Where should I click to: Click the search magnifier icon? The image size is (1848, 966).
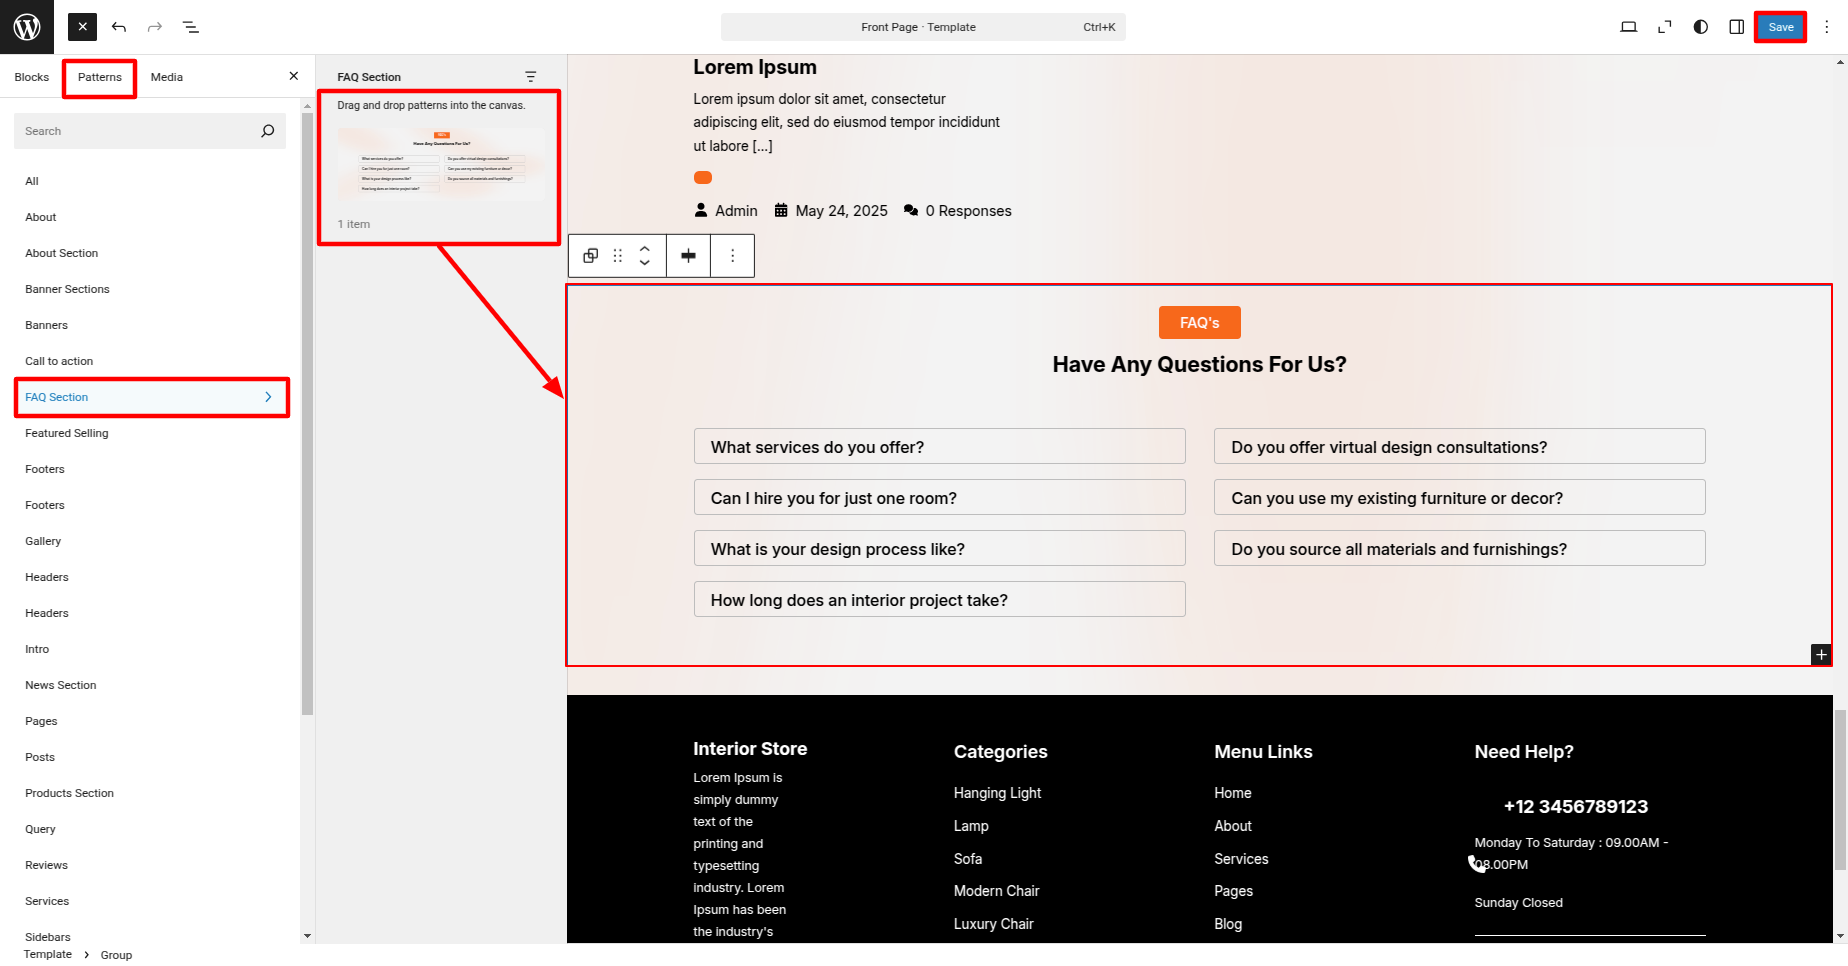[267, 131]
